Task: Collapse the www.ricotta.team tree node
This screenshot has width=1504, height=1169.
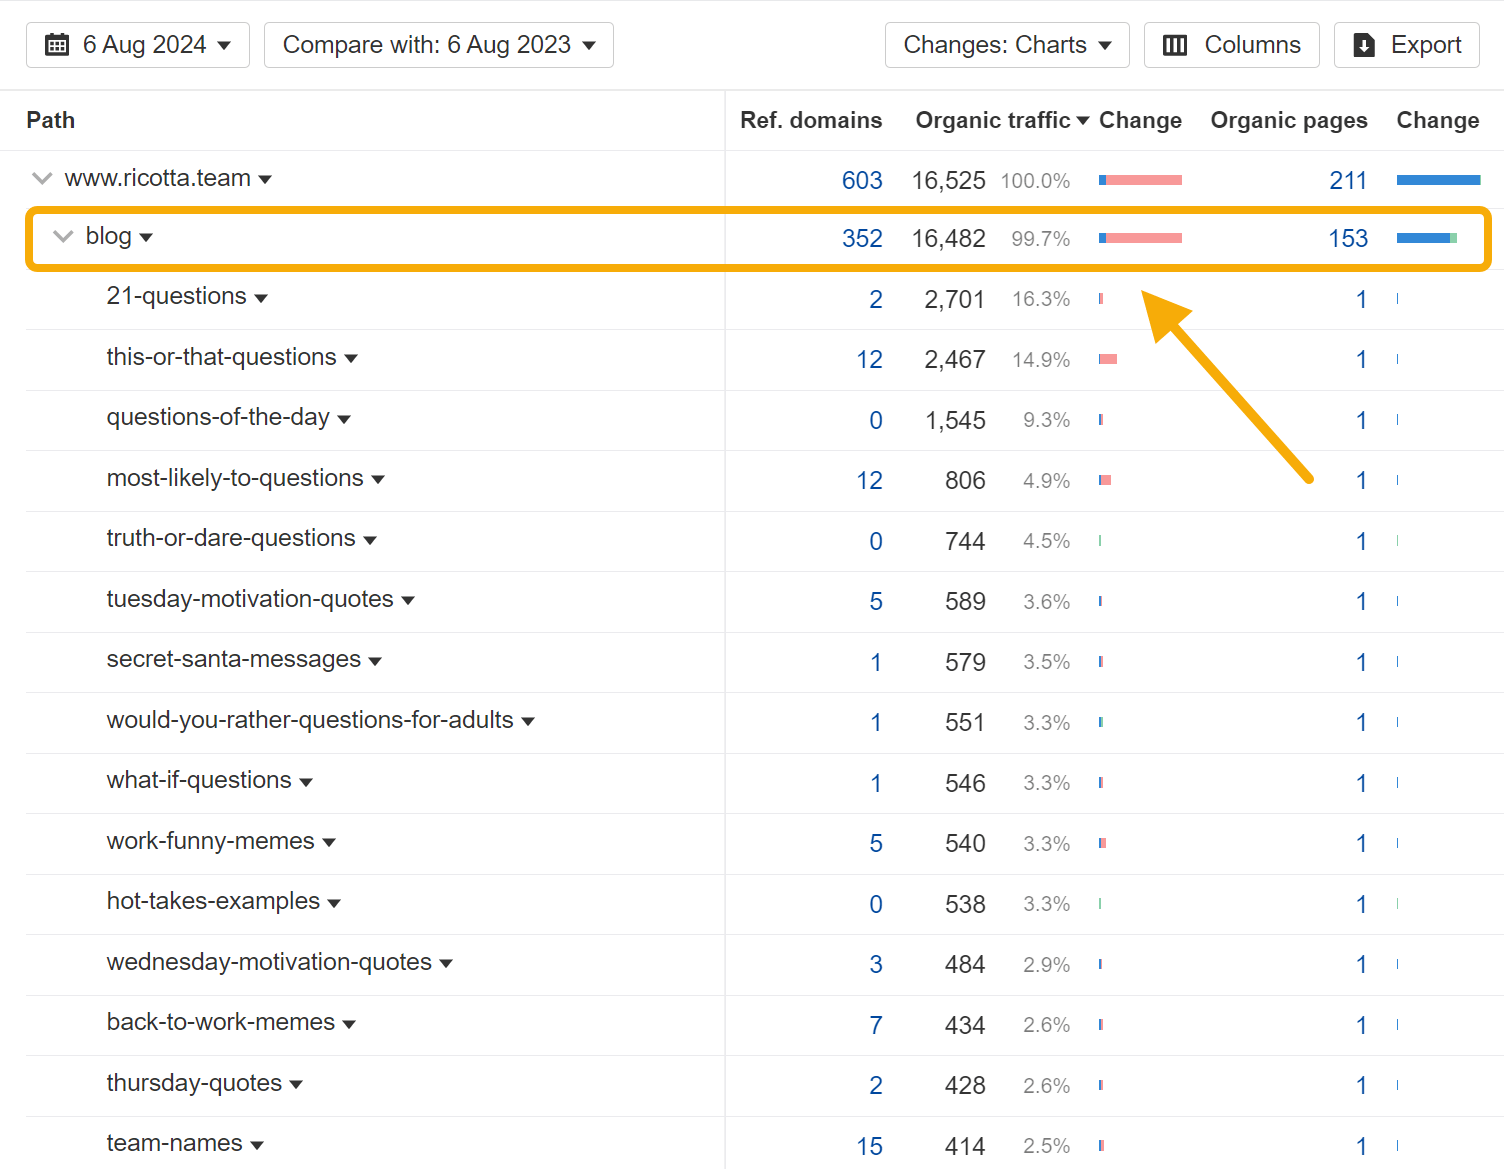Action: [41, 178]
